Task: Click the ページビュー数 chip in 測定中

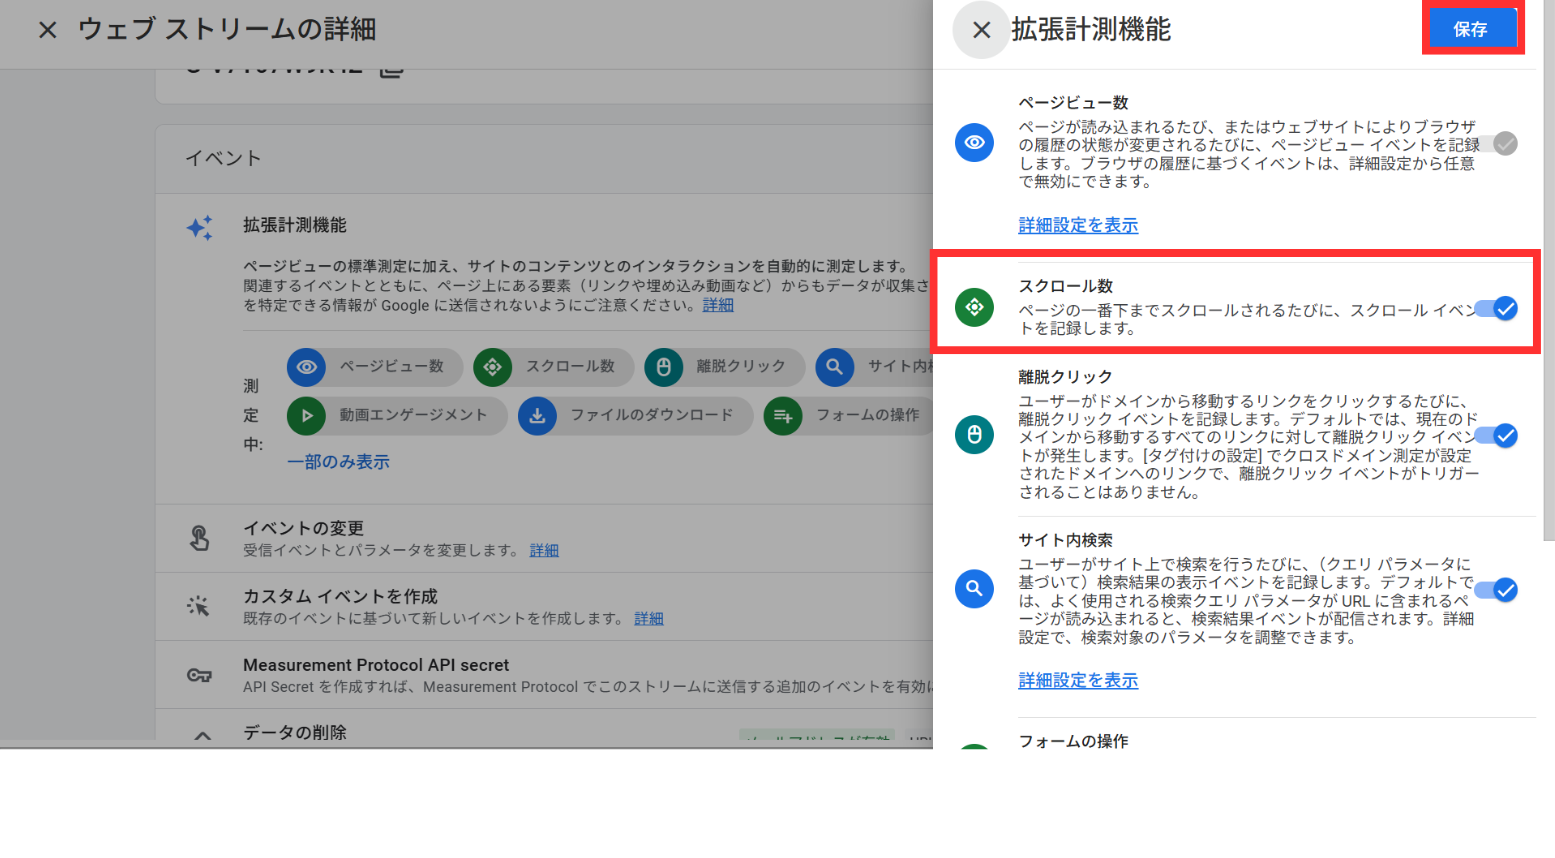Action: [x=374, y=367]
